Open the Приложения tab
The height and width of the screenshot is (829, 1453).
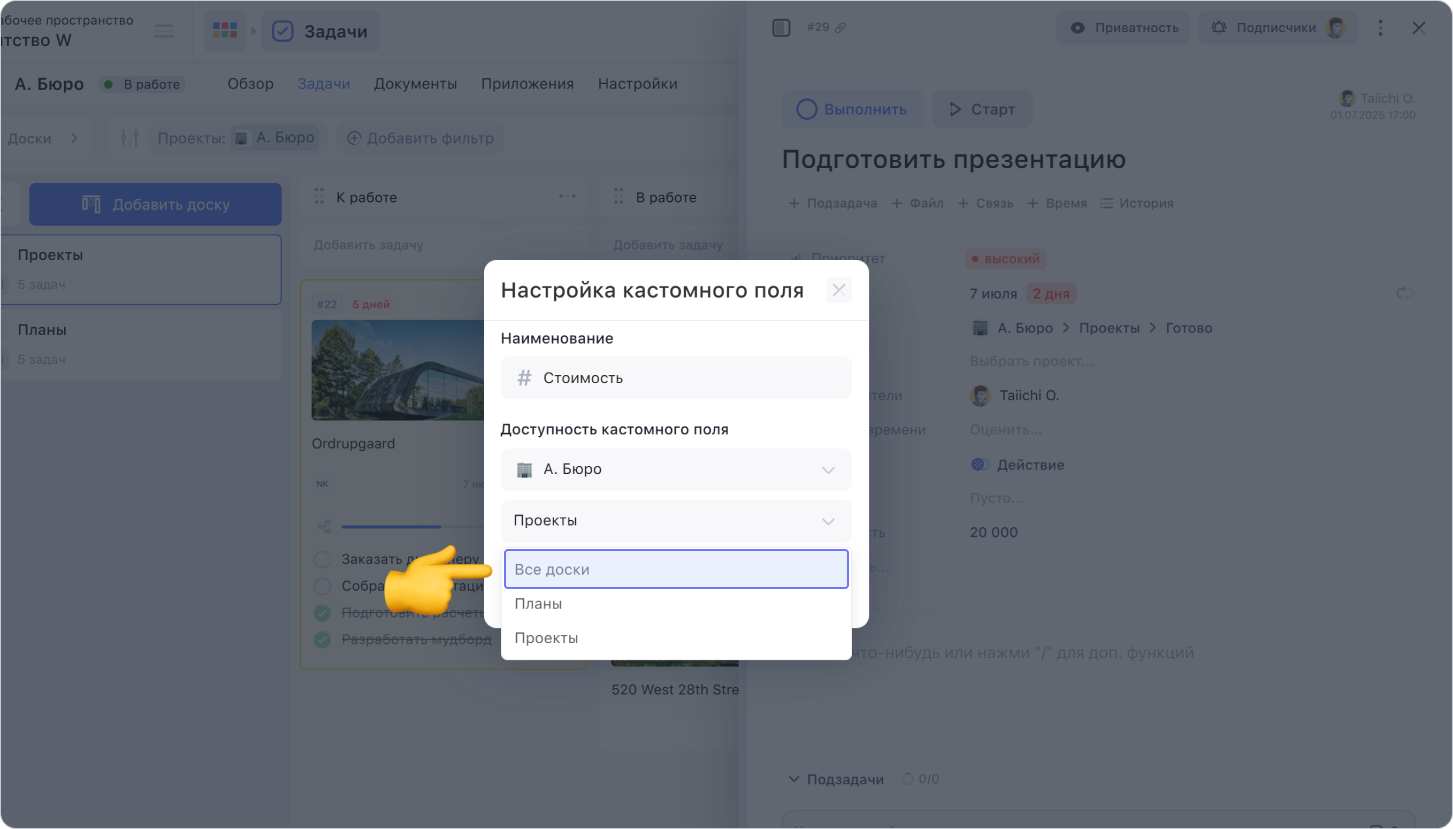coord(527,84)
